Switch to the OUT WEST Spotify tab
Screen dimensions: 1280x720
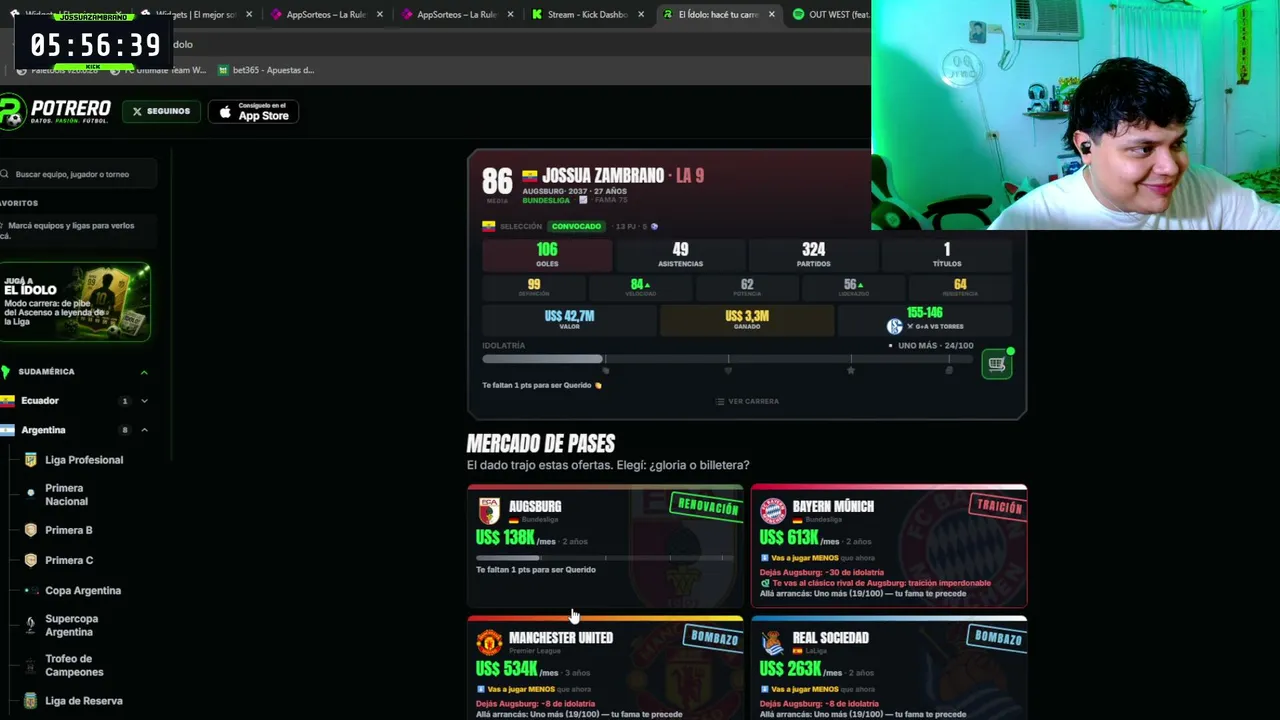pos(830,15)
